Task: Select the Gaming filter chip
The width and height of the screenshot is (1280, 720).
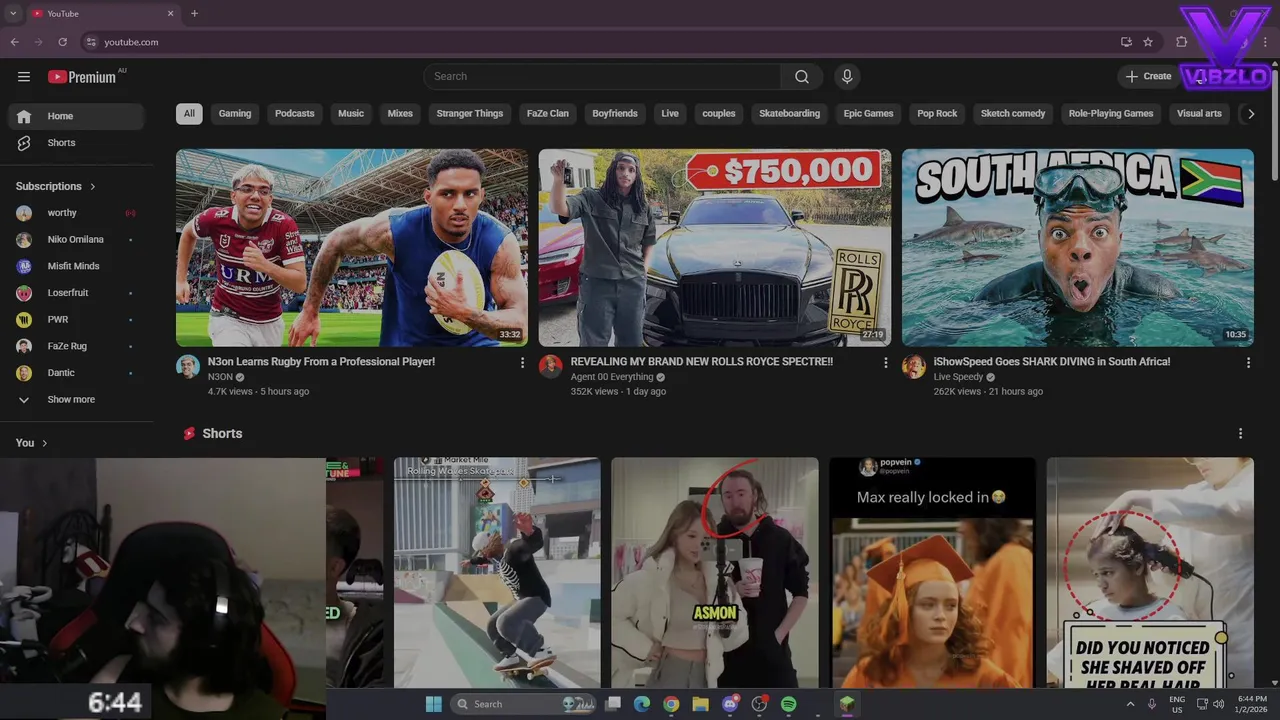Action: [235, 114]
